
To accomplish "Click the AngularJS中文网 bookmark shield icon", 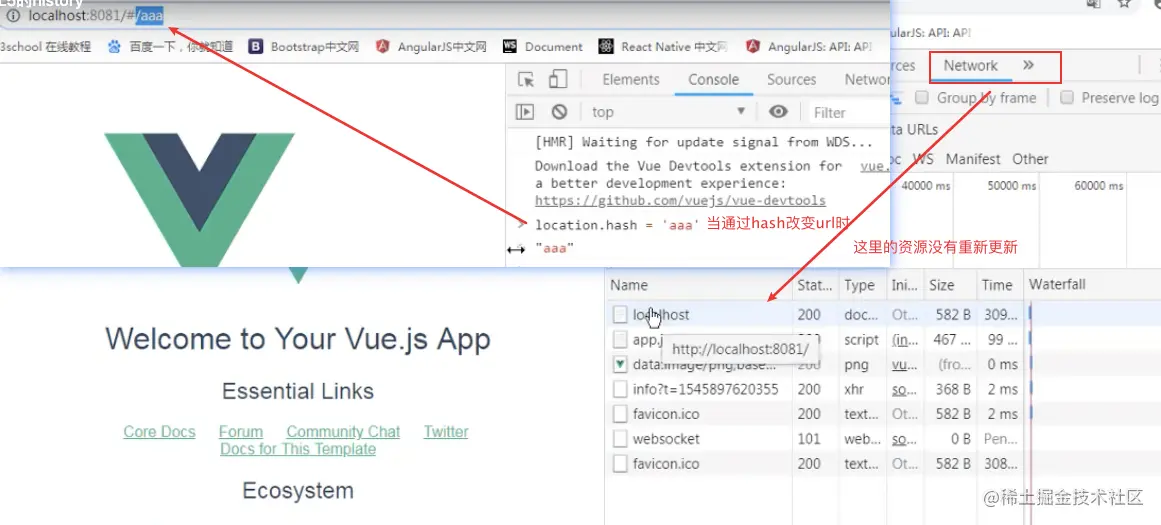I will coord(382,47).
